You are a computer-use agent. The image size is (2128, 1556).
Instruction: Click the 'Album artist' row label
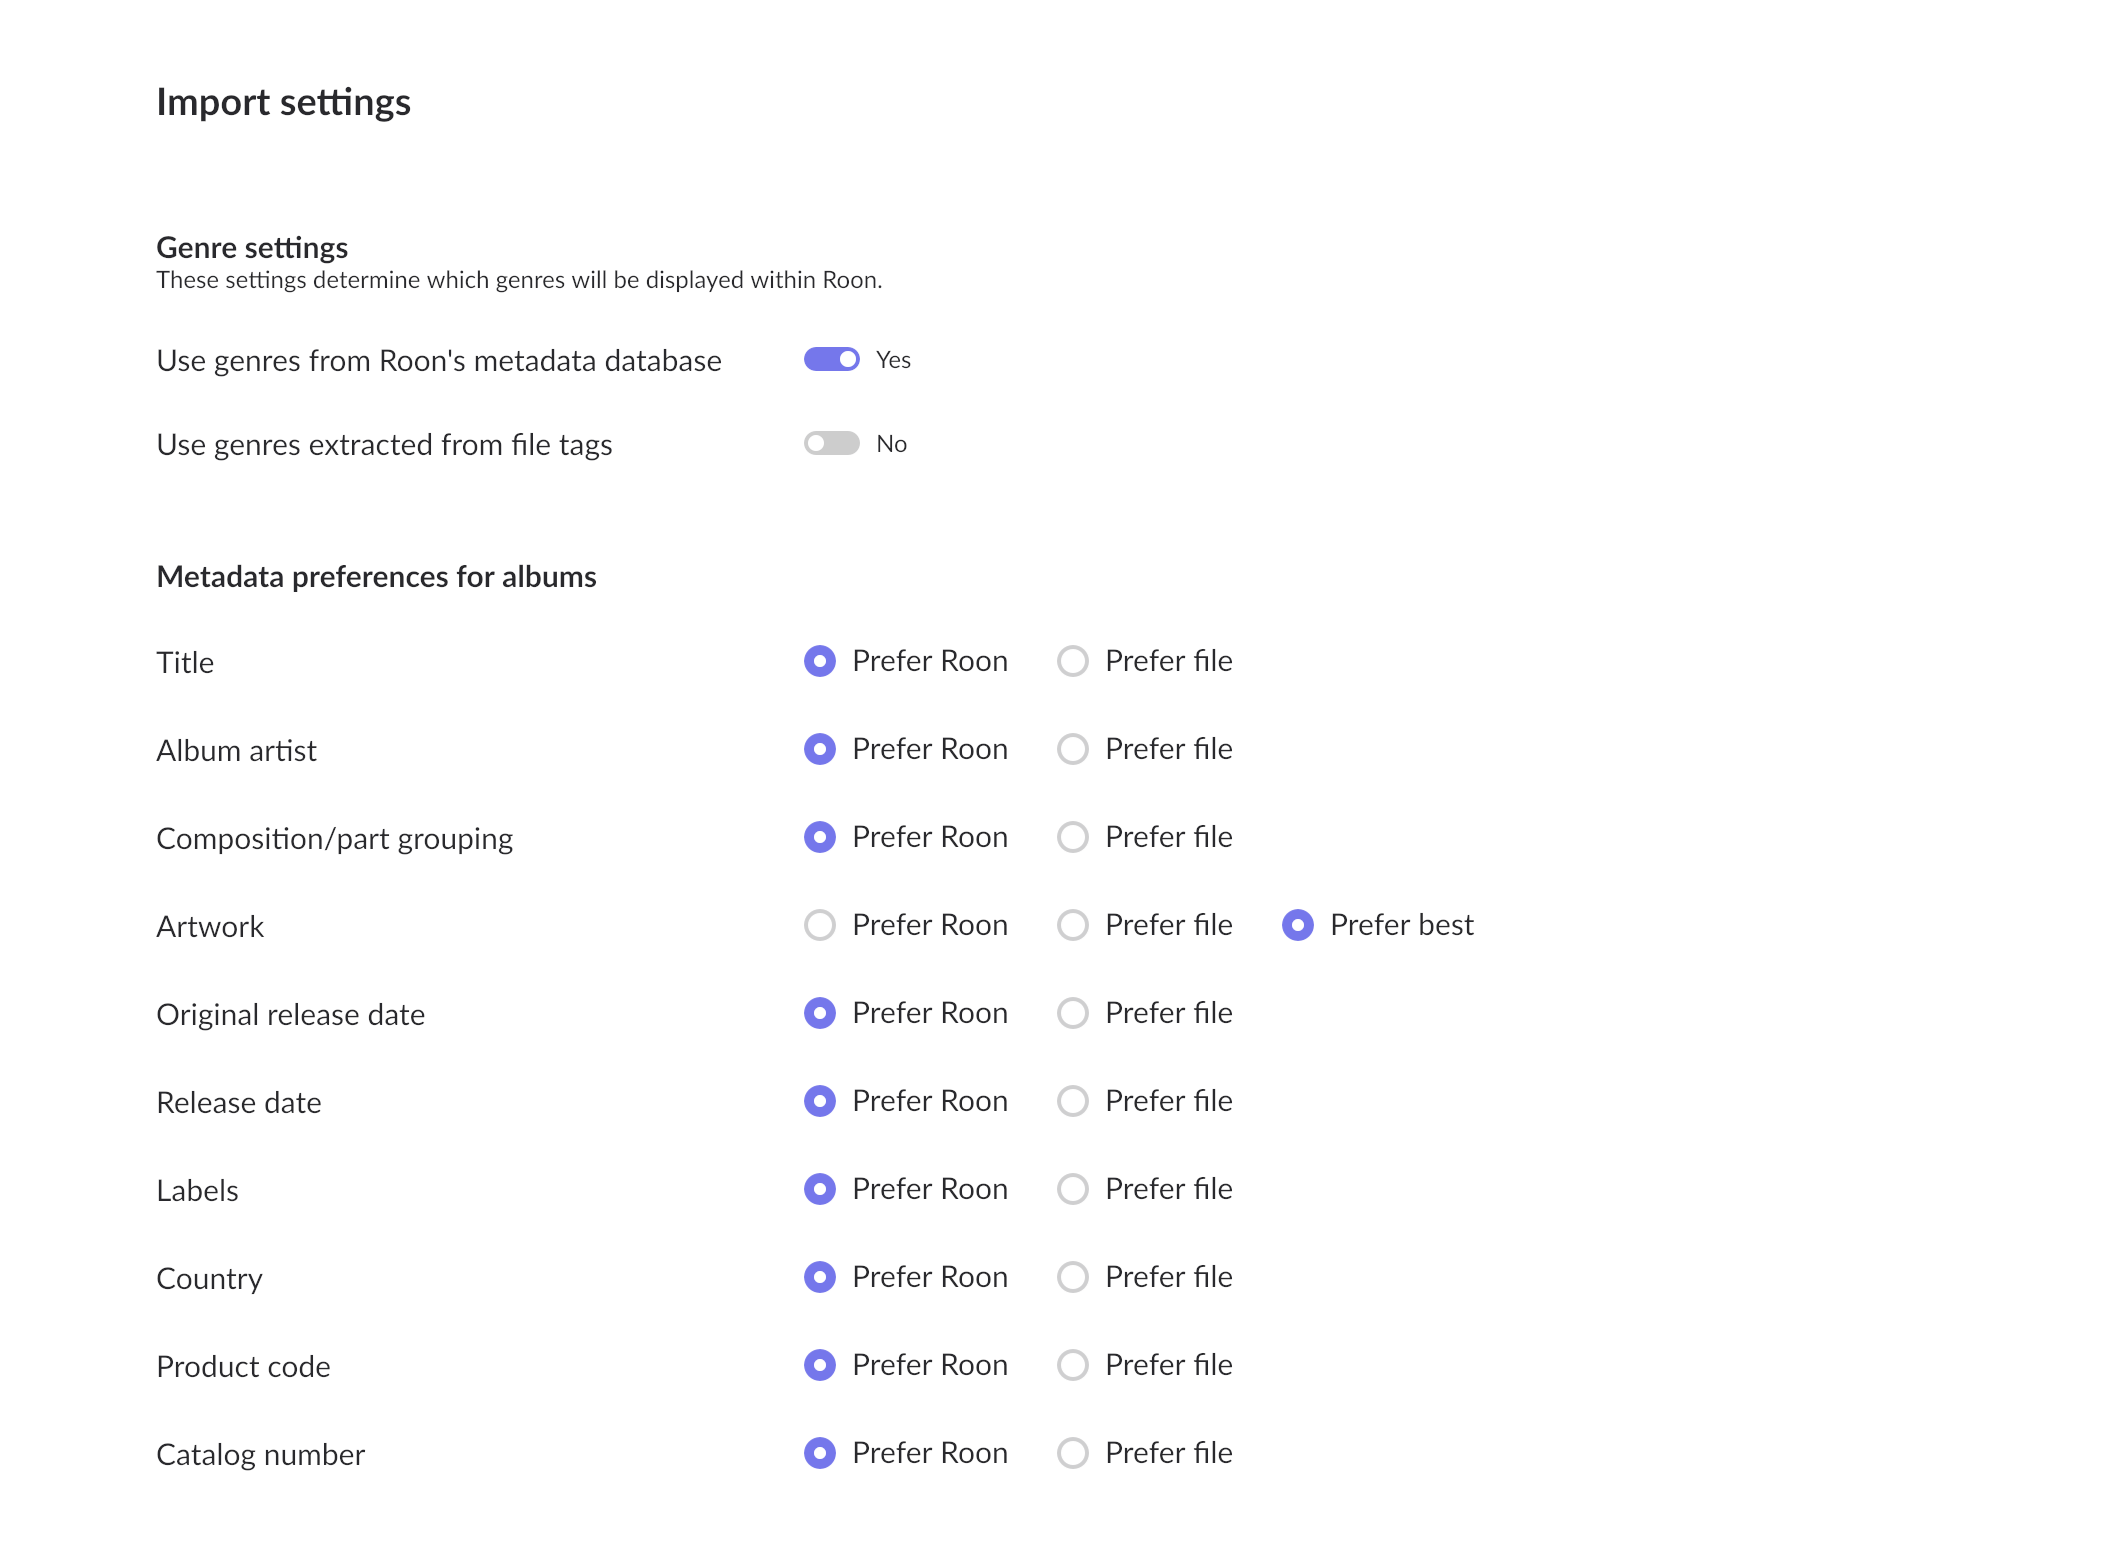click(x=236, y=751)
